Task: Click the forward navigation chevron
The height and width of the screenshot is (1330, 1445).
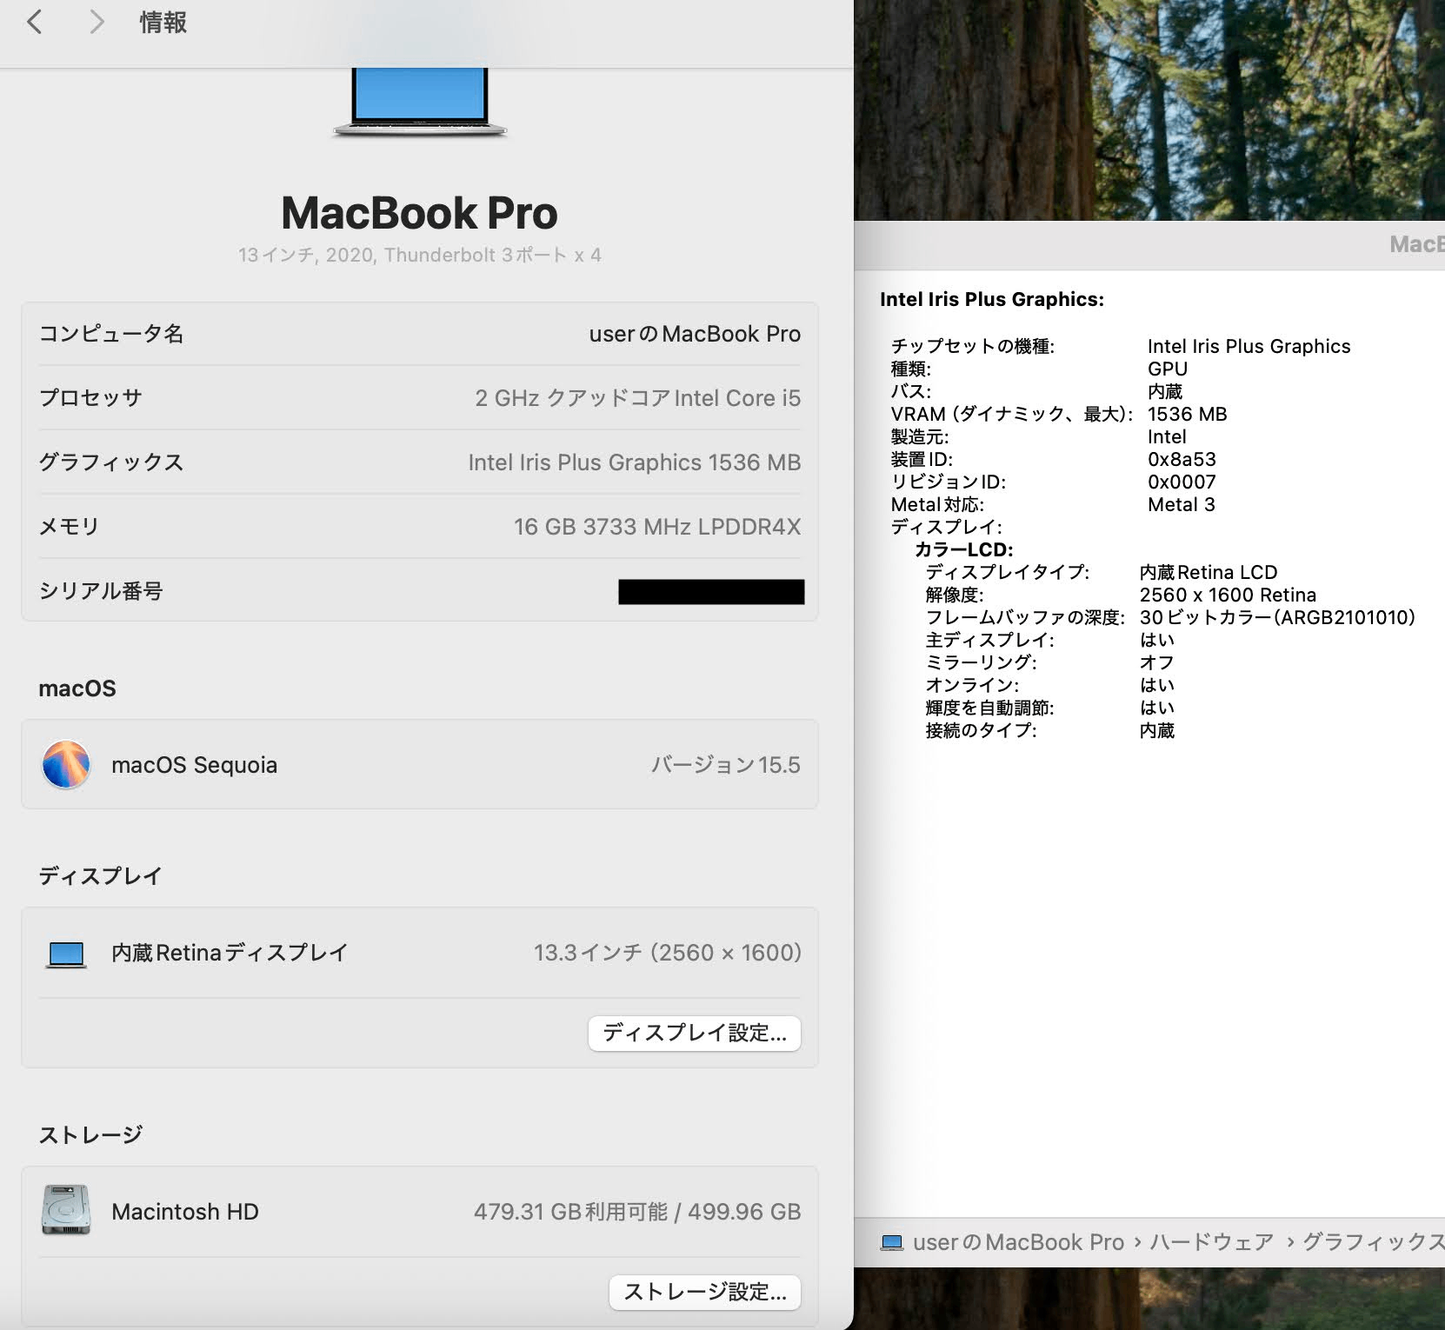Action: pyautogui.click(x=95, y=21)
